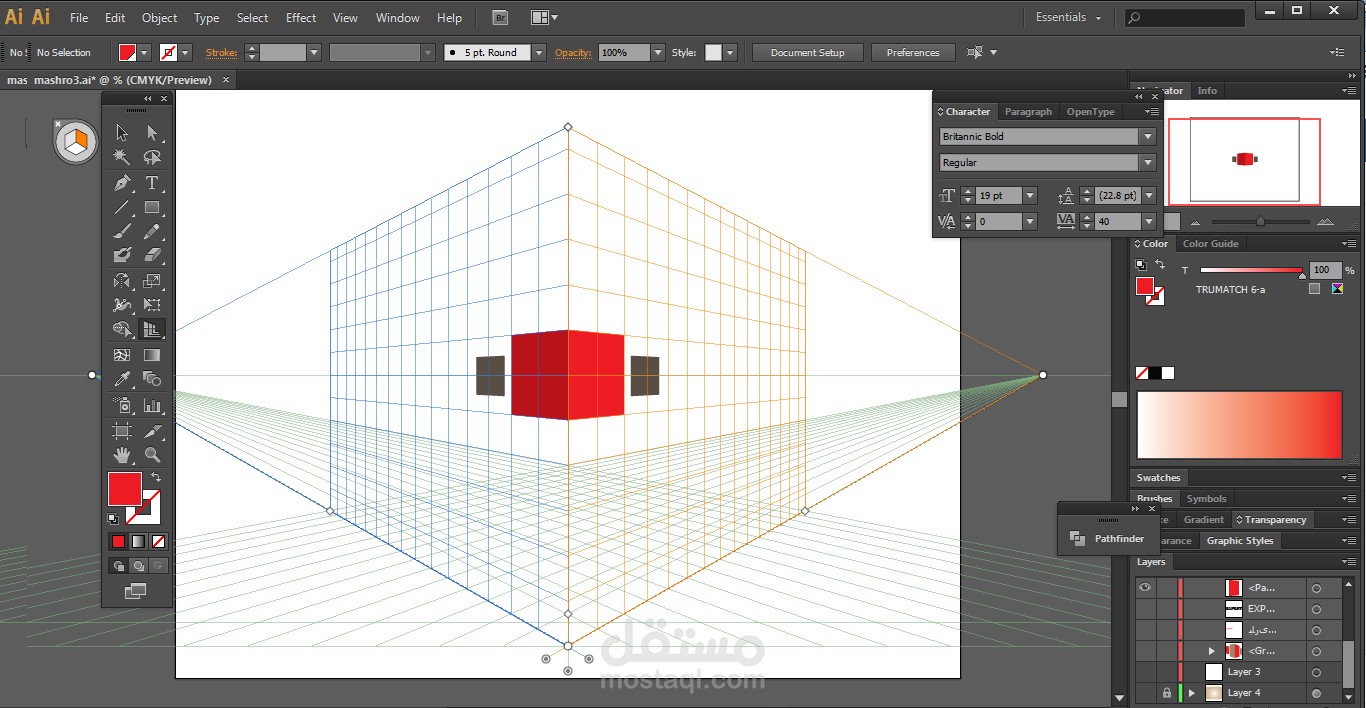Select the Paintbrush tool

pos(122,231)
